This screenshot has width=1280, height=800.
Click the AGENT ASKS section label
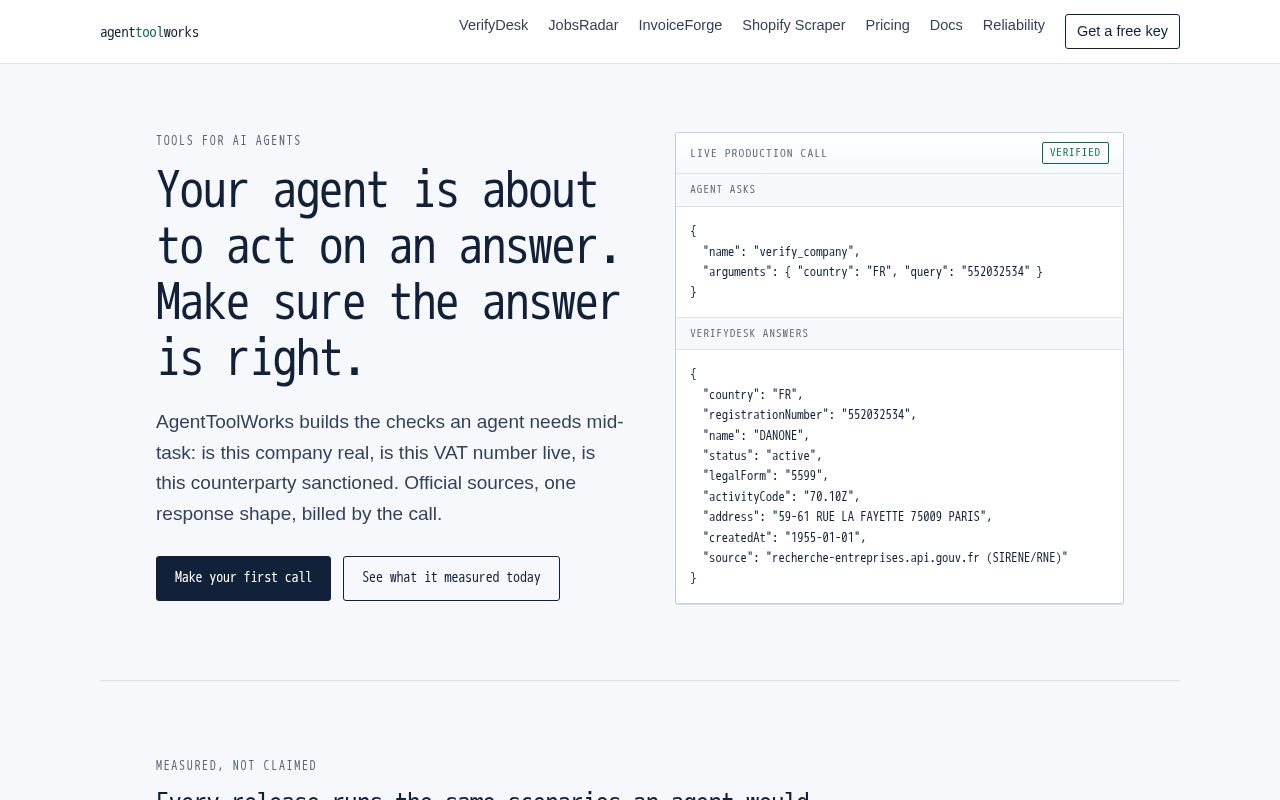pyautogui.click(x=723, y=190)
